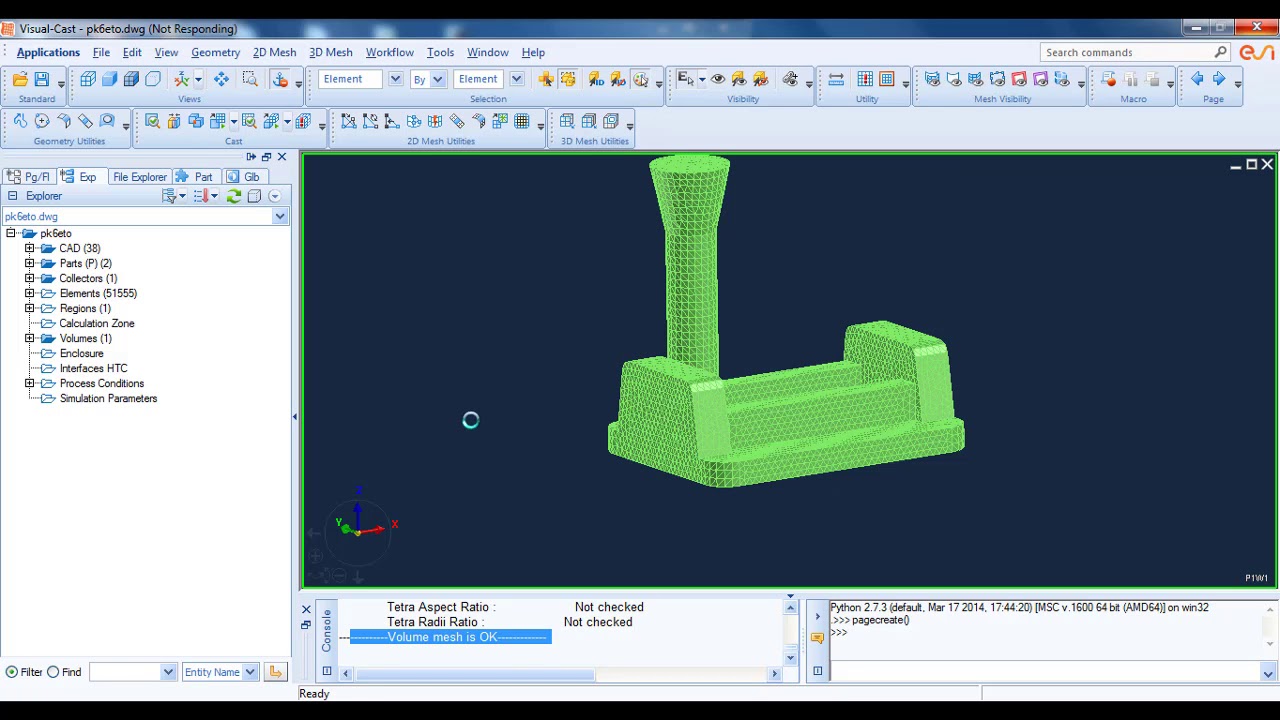1280x720 pixels.
Task: Open the Applications button
Action: pyautogui.click(x=48, y=52)
